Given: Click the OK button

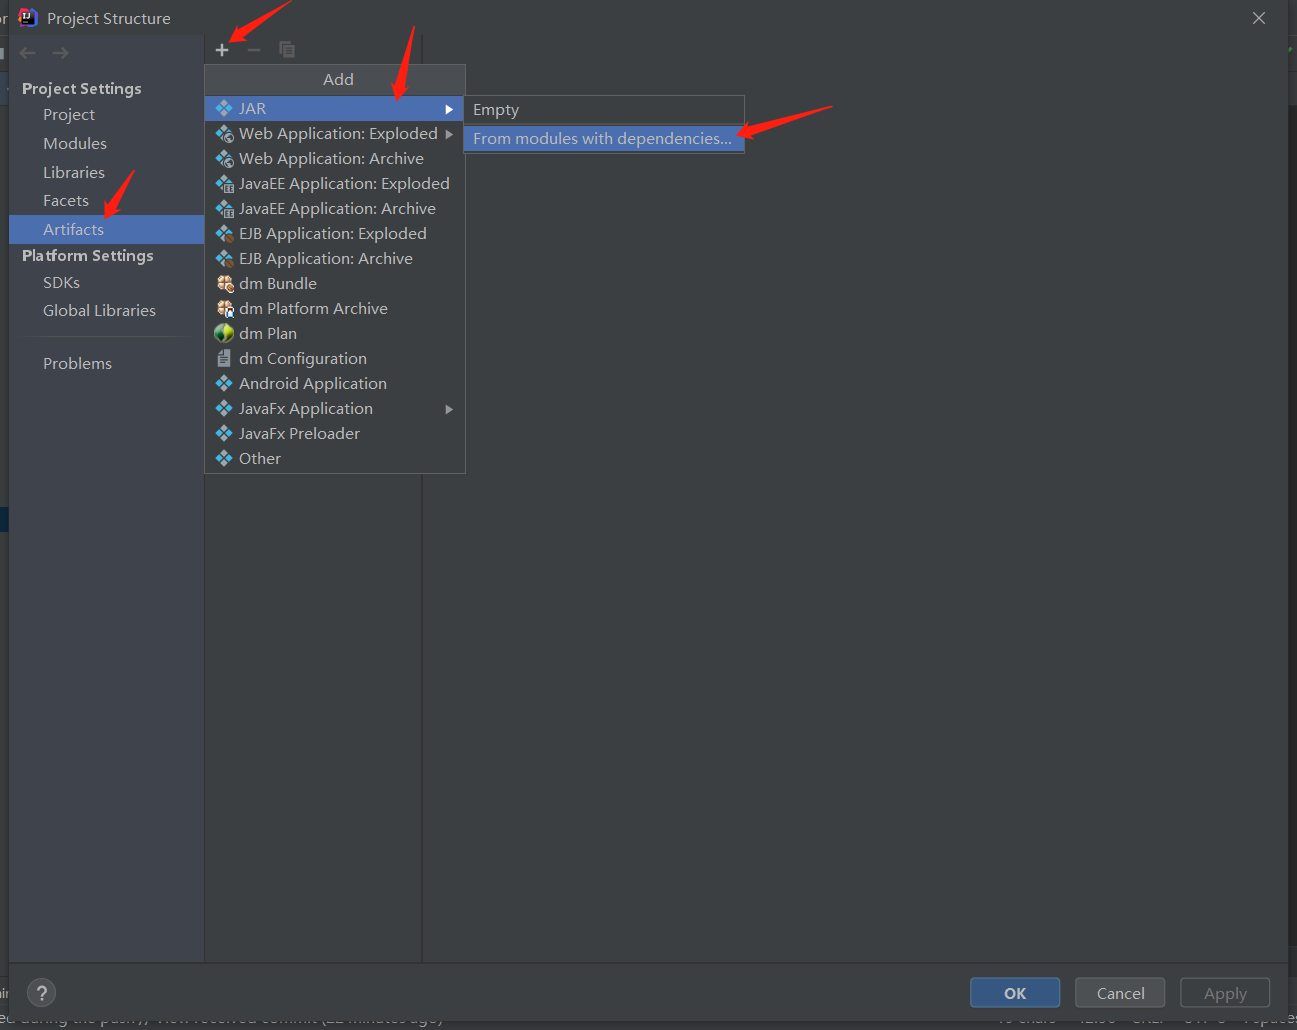Looking at the screenshot, I should click(1015, 993).
